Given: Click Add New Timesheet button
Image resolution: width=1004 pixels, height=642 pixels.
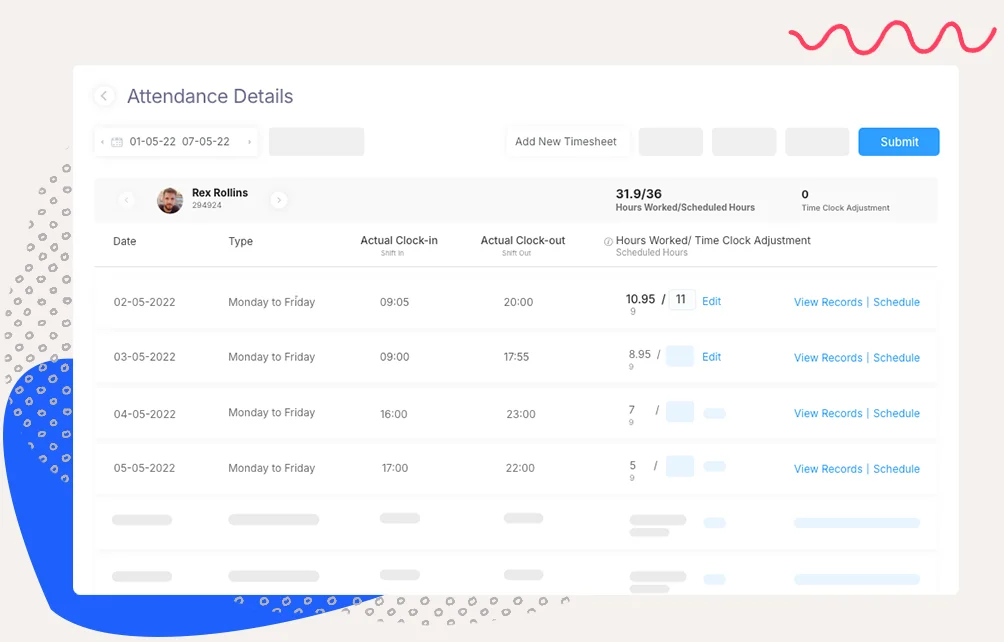Looking at the screenshot, I should [566, 142].
